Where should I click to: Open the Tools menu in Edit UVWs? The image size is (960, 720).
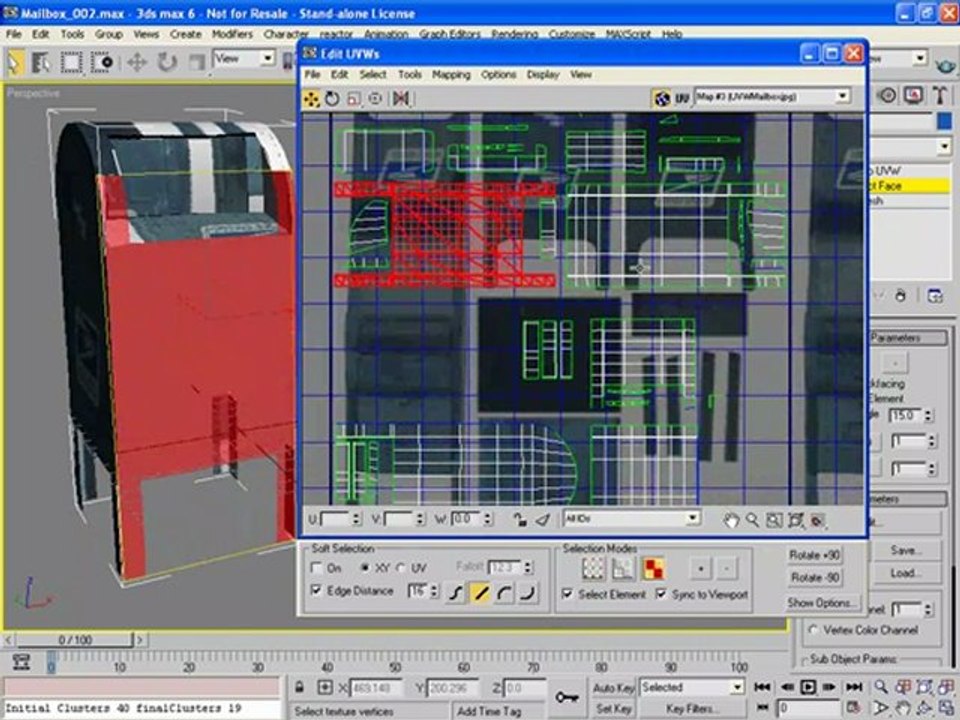pos(410,75)
